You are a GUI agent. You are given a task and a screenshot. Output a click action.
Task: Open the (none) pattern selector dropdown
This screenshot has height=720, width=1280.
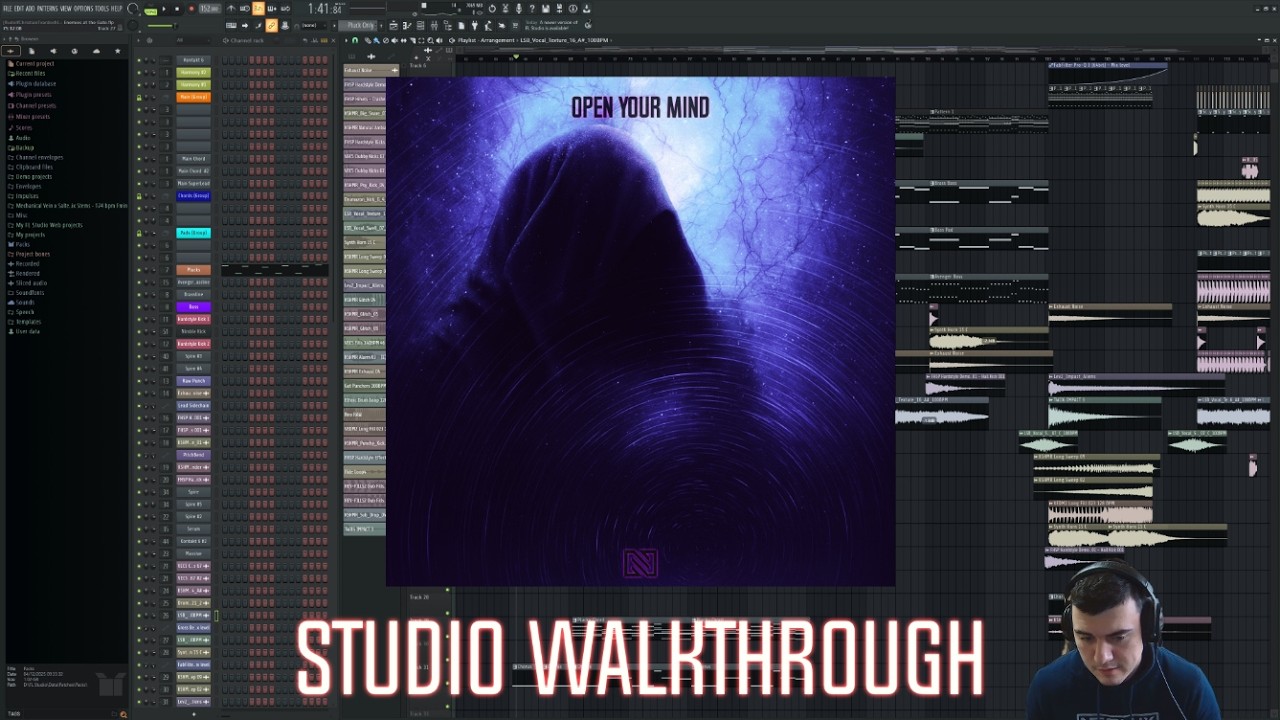tap(312, 25)
